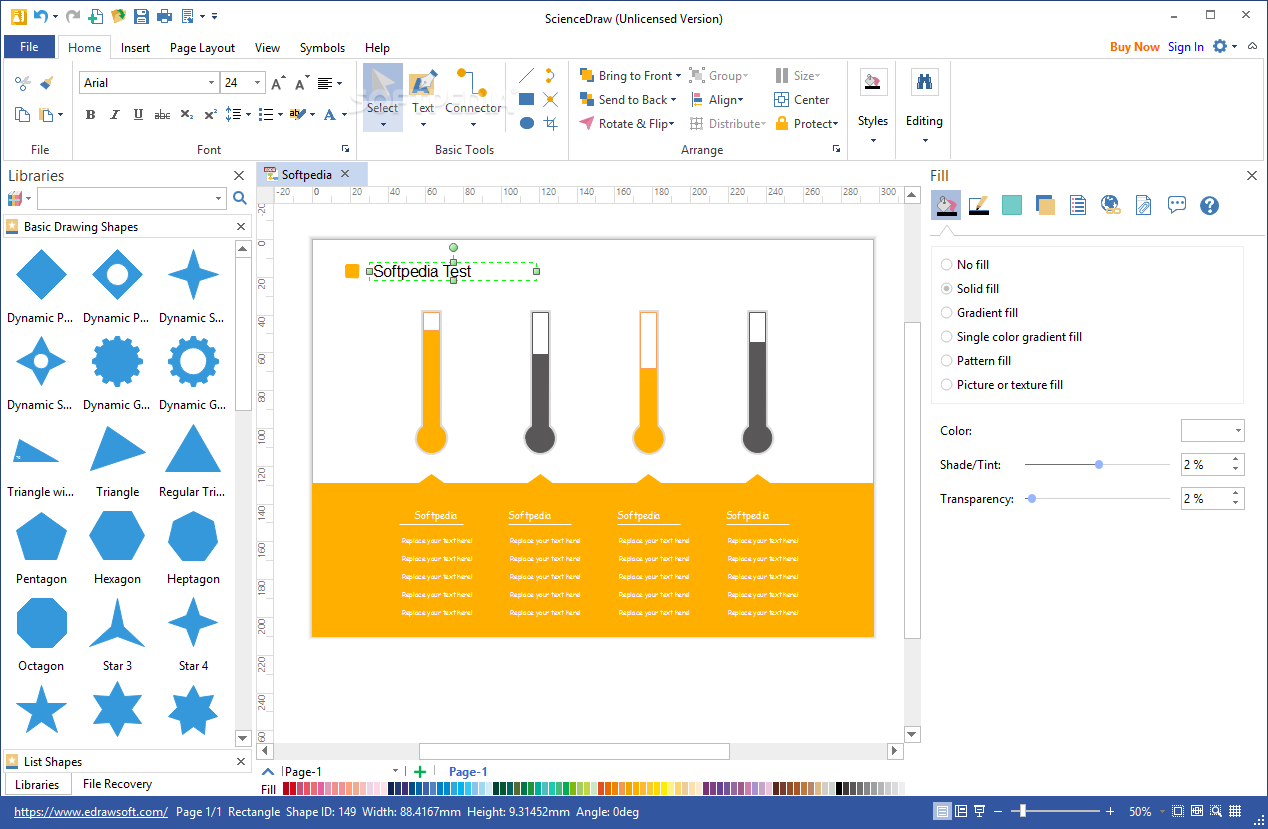
Task: Expand the Send to Back dropdown
Action: pos(674,100)
